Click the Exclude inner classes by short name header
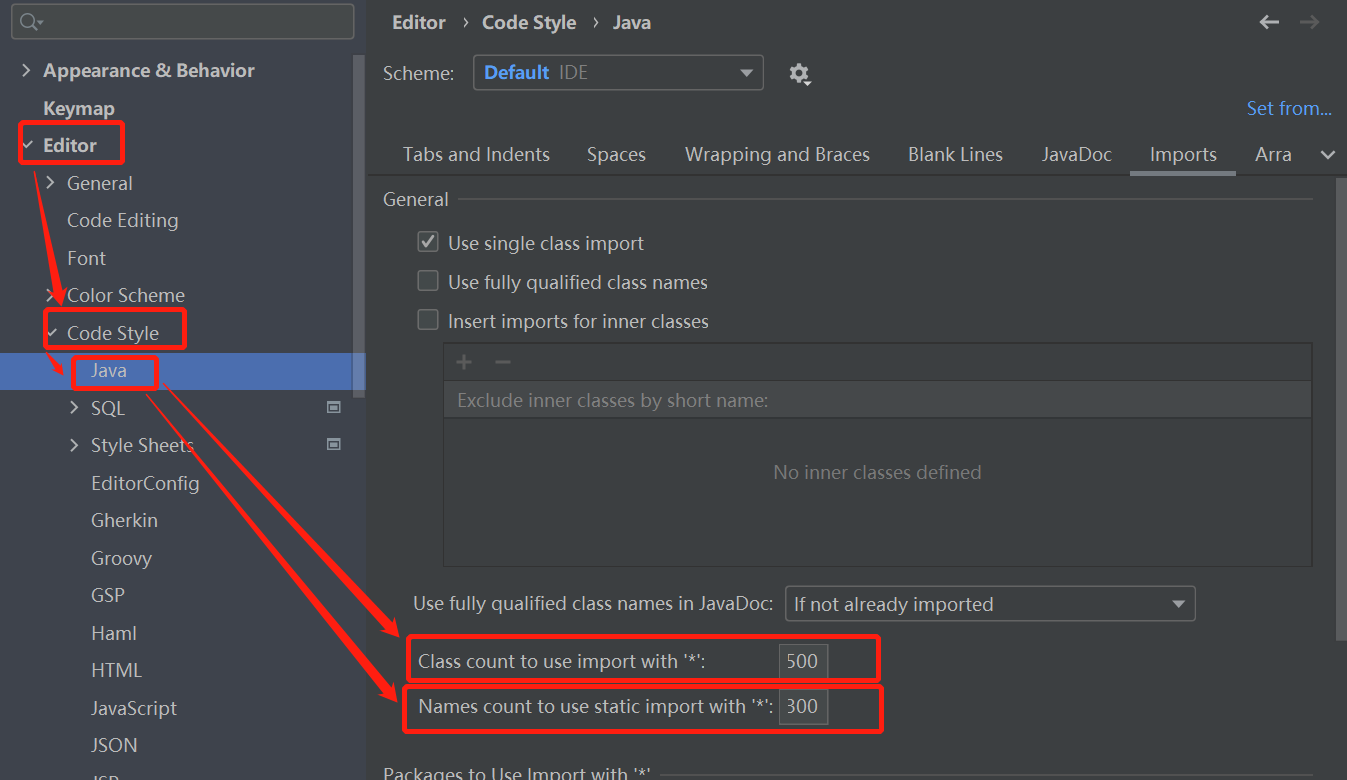This screenshot has height=780, width=1347. click(x=877, y=400)
